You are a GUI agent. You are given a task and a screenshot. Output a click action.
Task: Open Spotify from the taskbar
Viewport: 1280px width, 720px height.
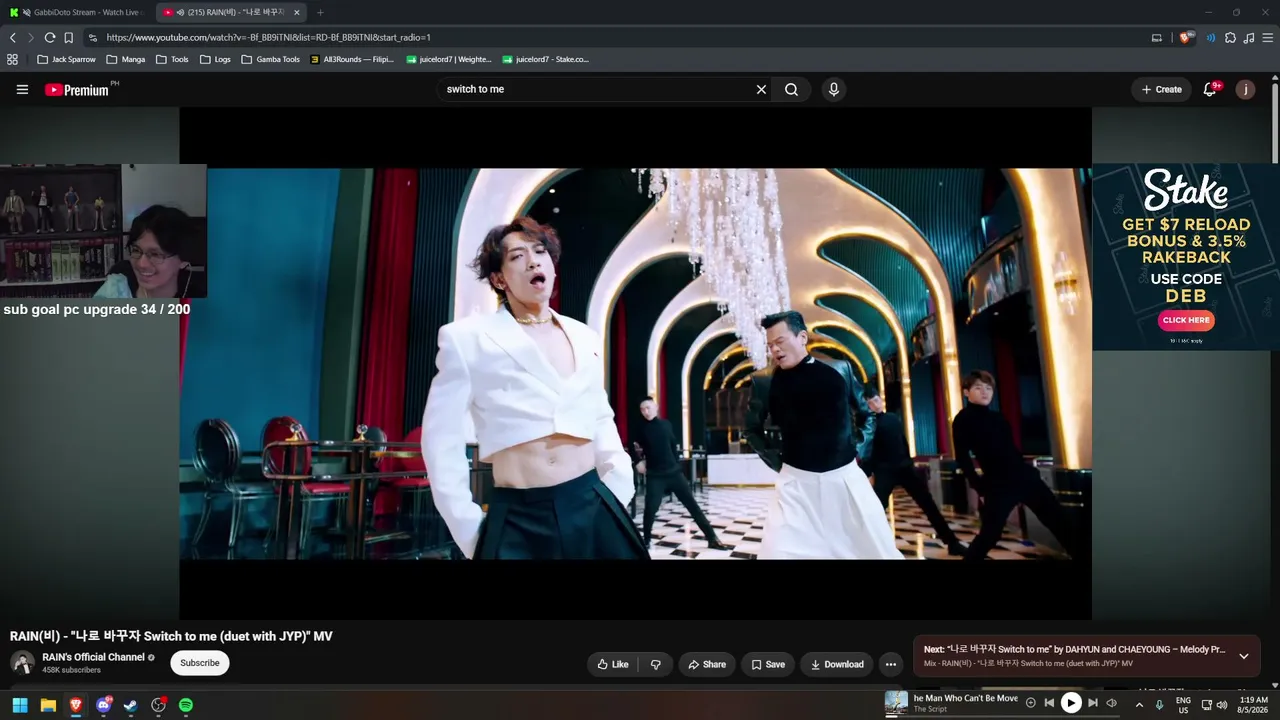pyautogui.click(x=186, y=705)
